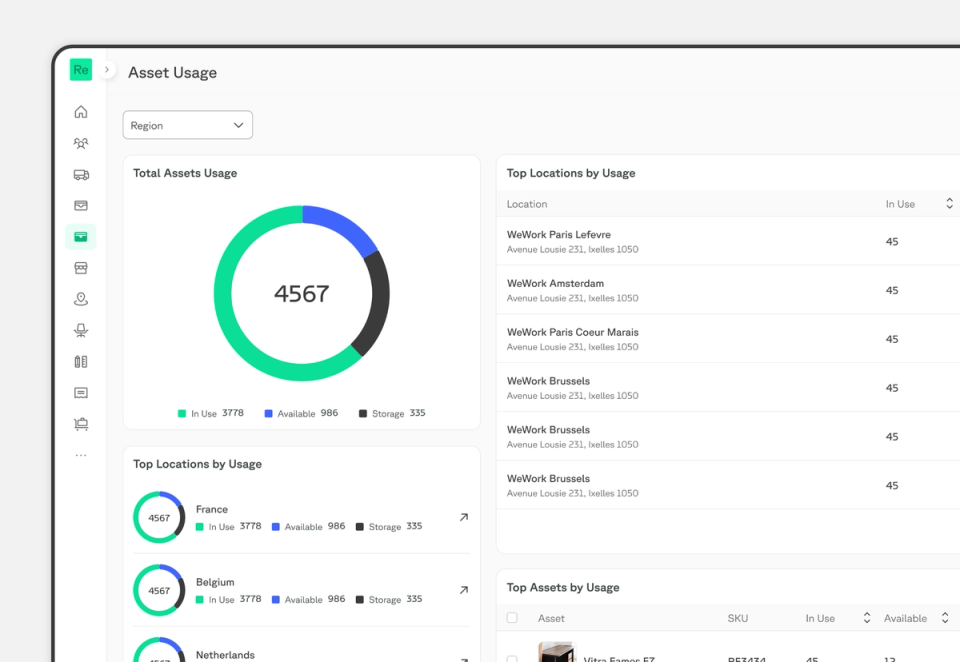Open Belgium details with the arrow icon
This screenshot has width=960, height=662.
tap(464, 590)
